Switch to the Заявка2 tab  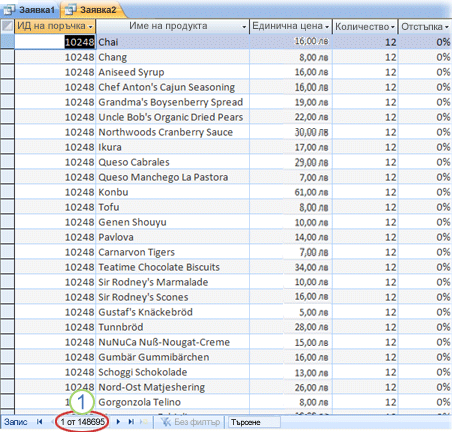tap(93, 10)
